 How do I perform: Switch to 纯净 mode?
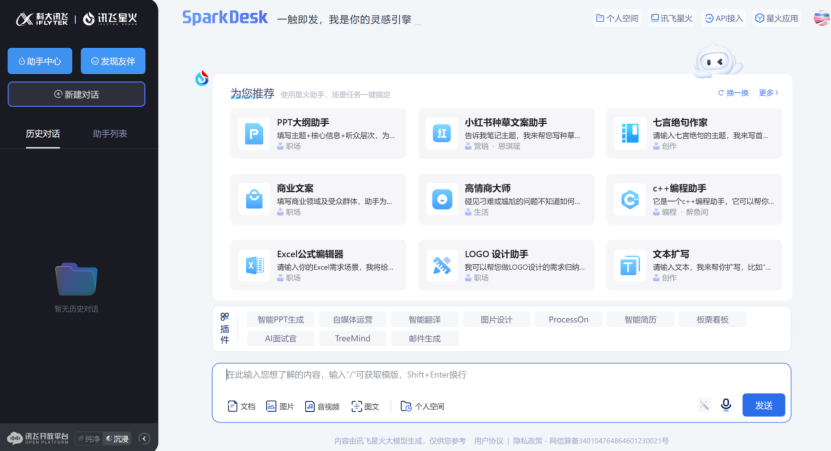[x=89, y=439]
